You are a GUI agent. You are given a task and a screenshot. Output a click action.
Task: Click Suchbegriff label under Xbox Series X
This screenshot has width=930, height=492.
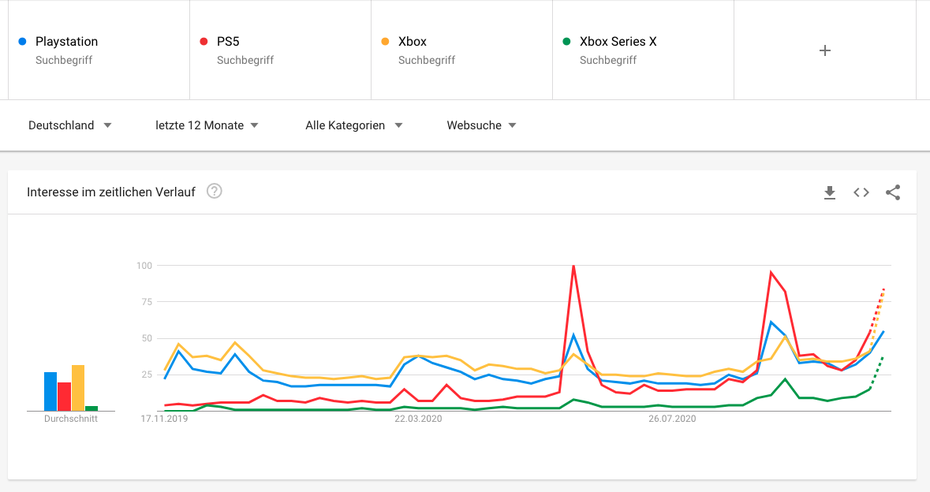click(x=608, y=60)
